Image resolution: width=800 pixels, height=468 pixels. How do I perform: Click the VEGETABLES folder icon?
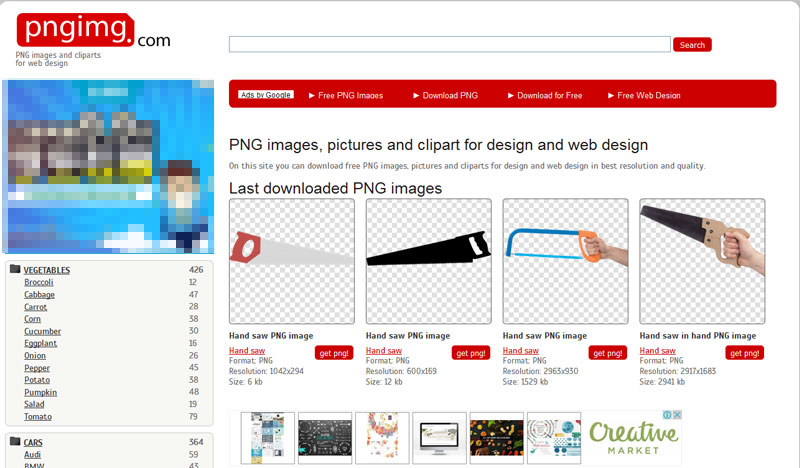tap(14, 270)
